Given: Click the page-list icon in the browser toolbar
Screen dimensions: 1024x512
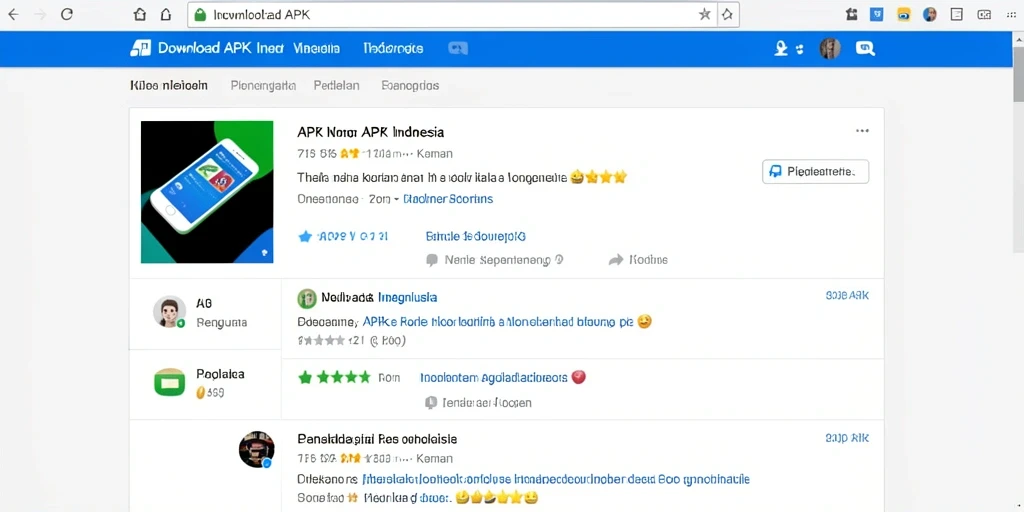Looking at the screenshot, I should point(957,14).
